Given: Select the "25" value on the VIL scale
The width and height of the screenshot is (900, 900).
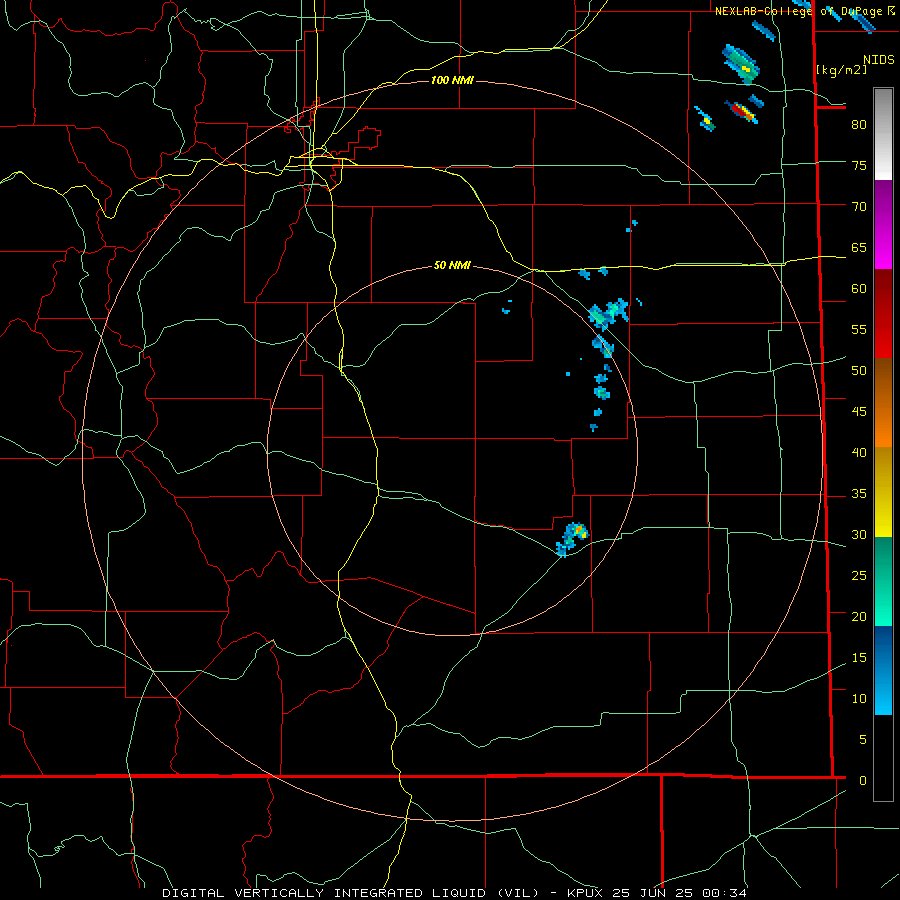Looking at the screenshot, I should (x=859, y=576).
